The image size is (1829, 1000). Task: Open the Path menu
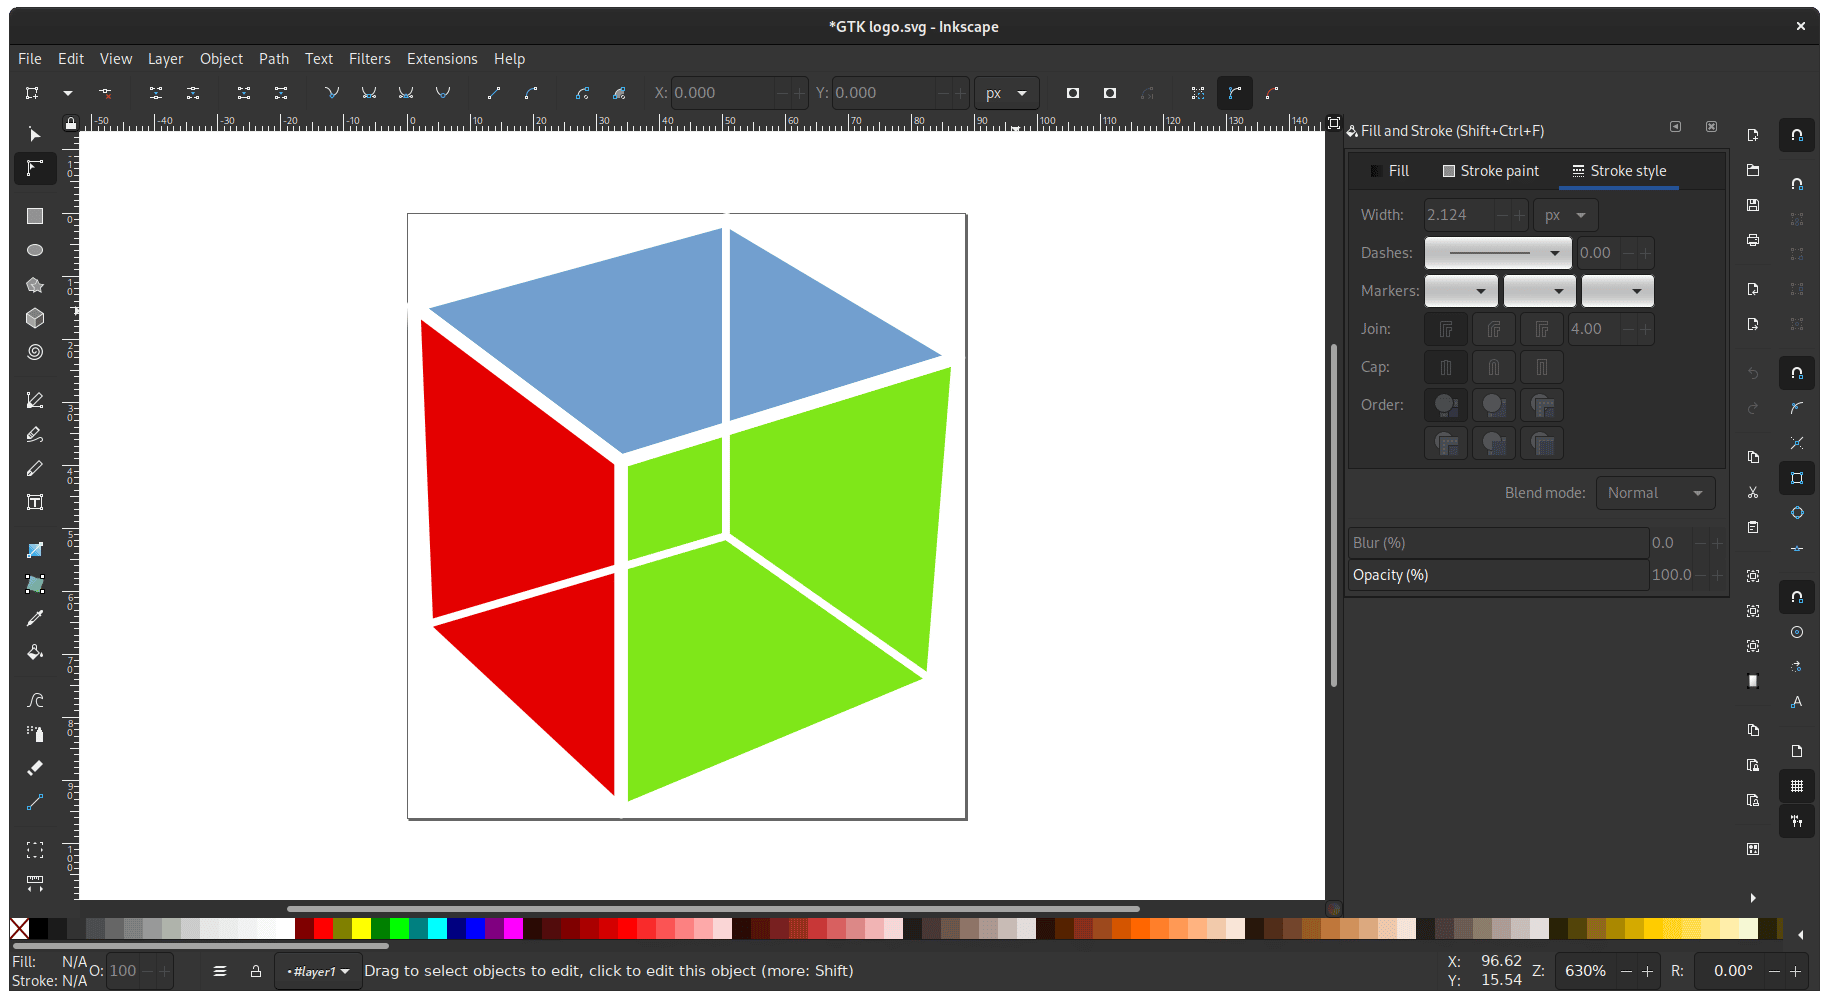tap(273, 58)
